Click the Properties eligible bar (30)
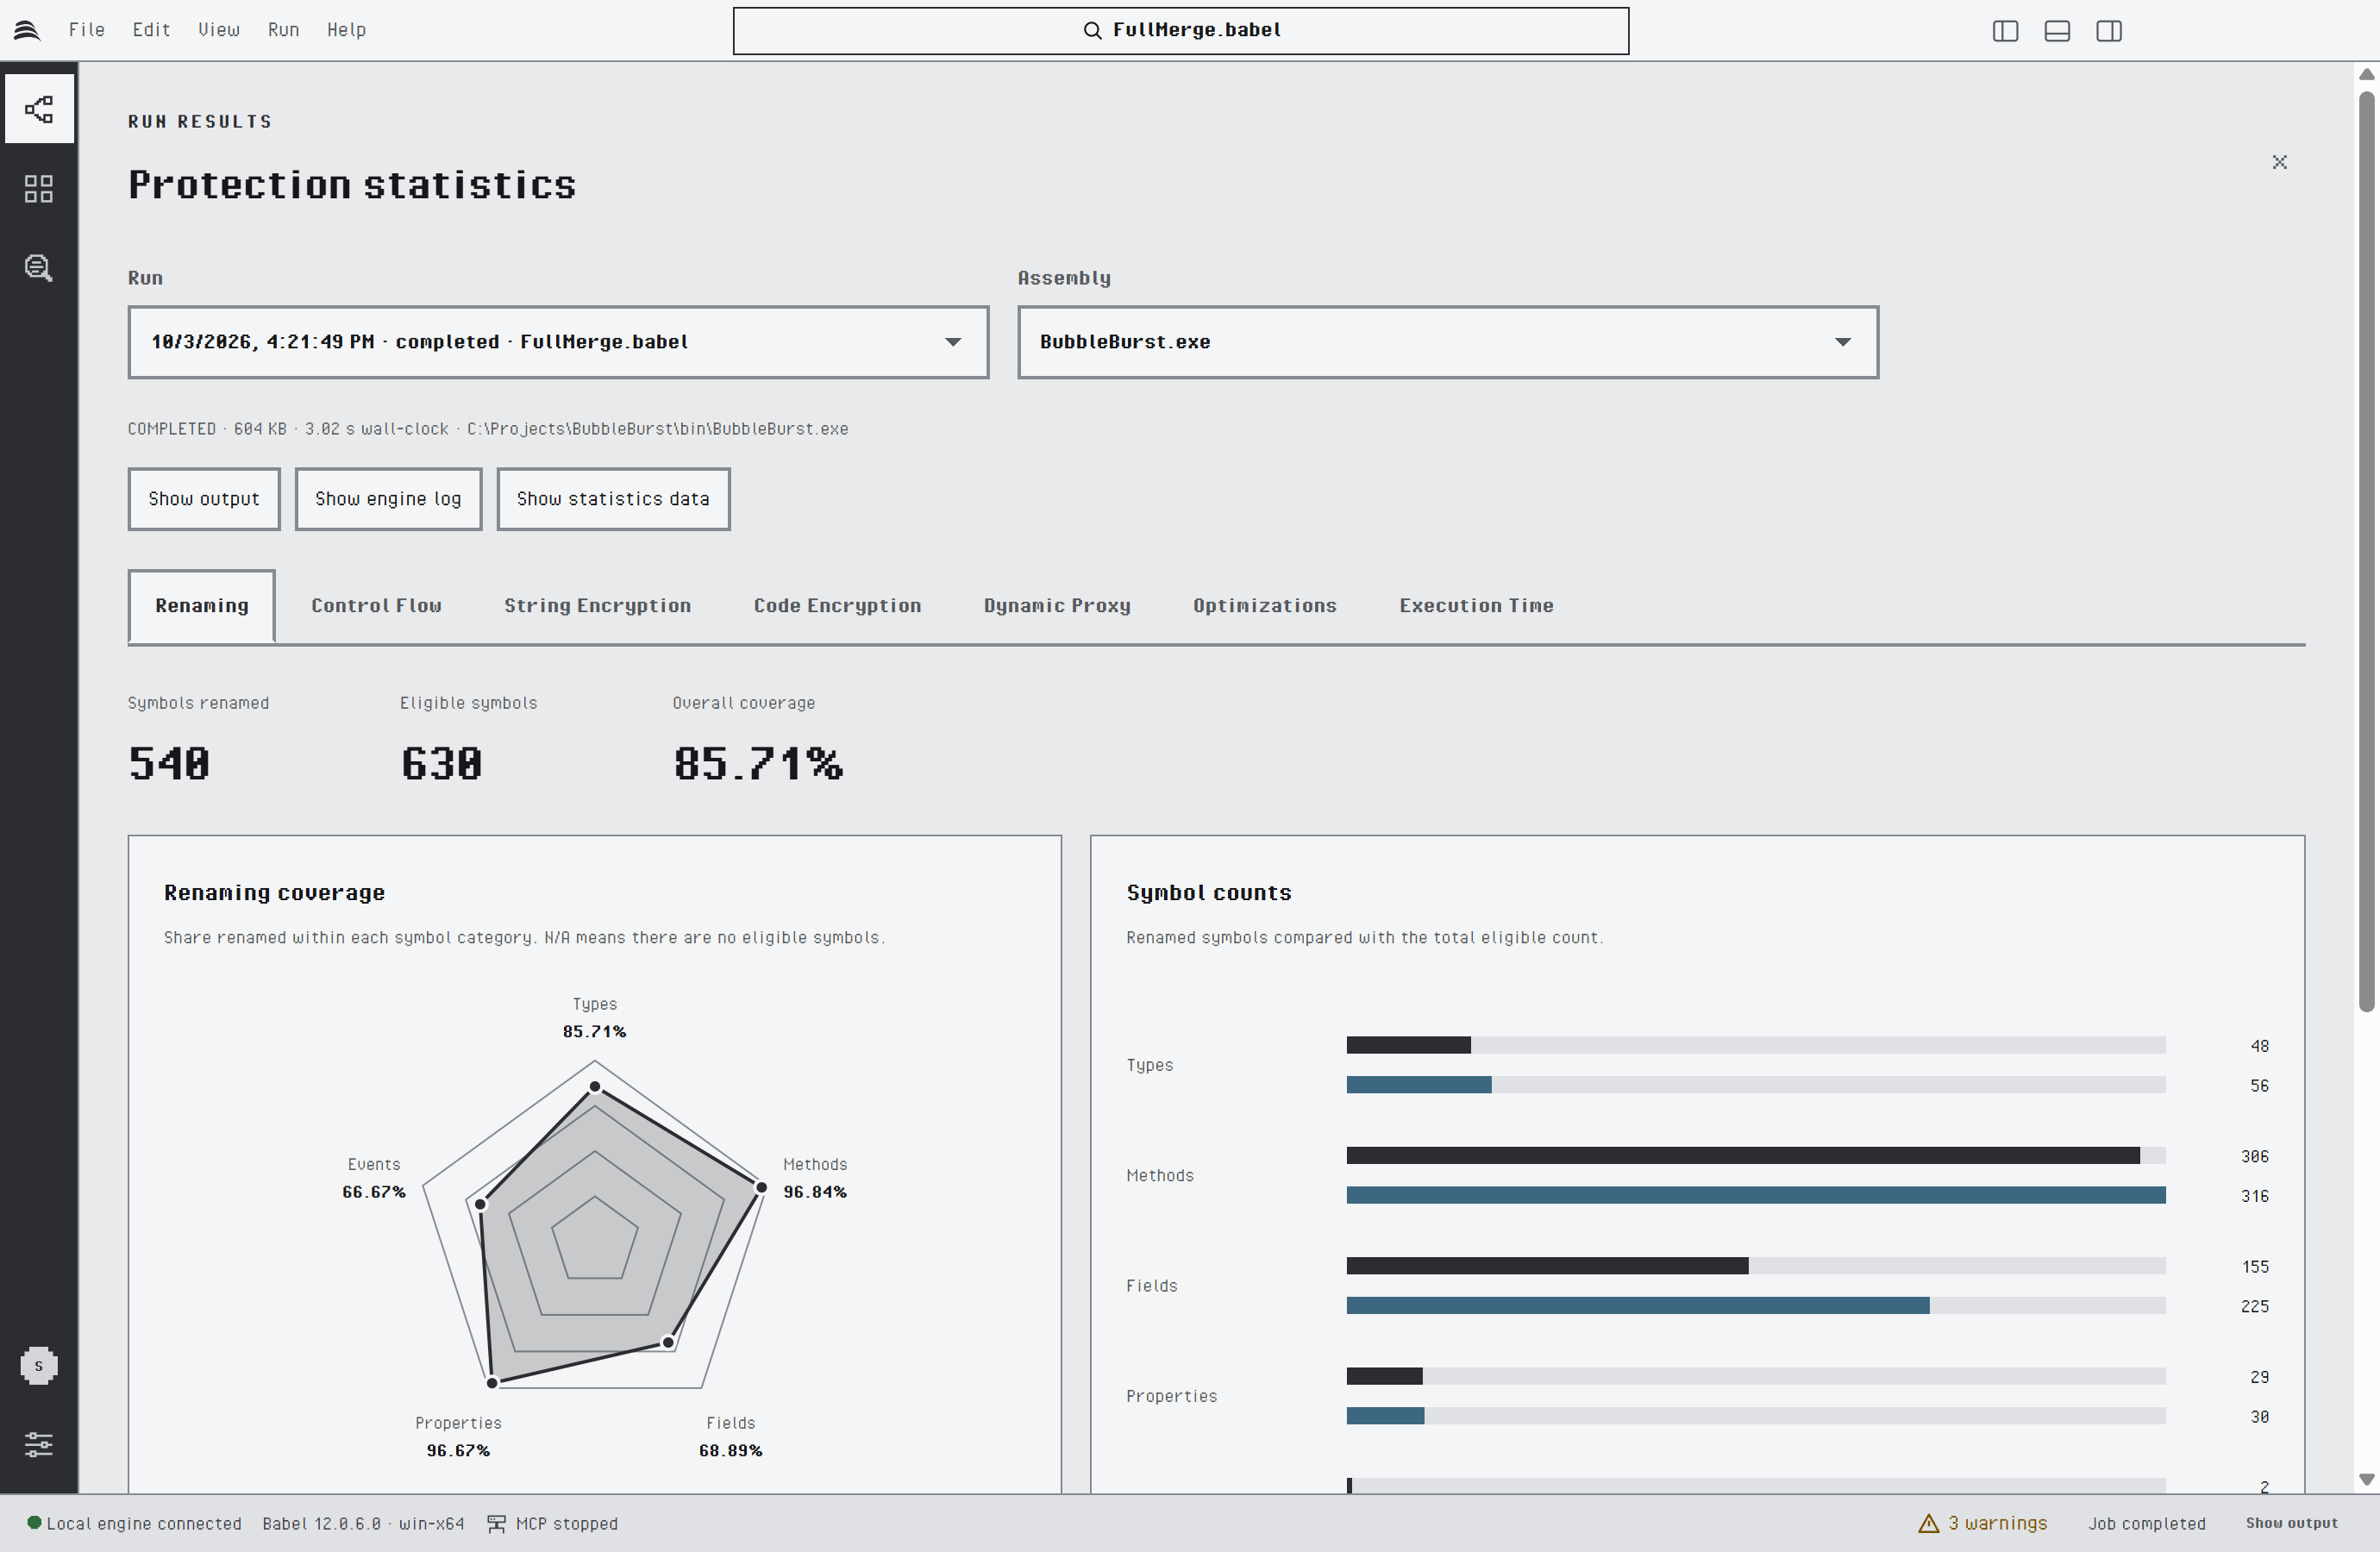Viewport: 2380px width, 1552px height. tap(1385, 1416)
